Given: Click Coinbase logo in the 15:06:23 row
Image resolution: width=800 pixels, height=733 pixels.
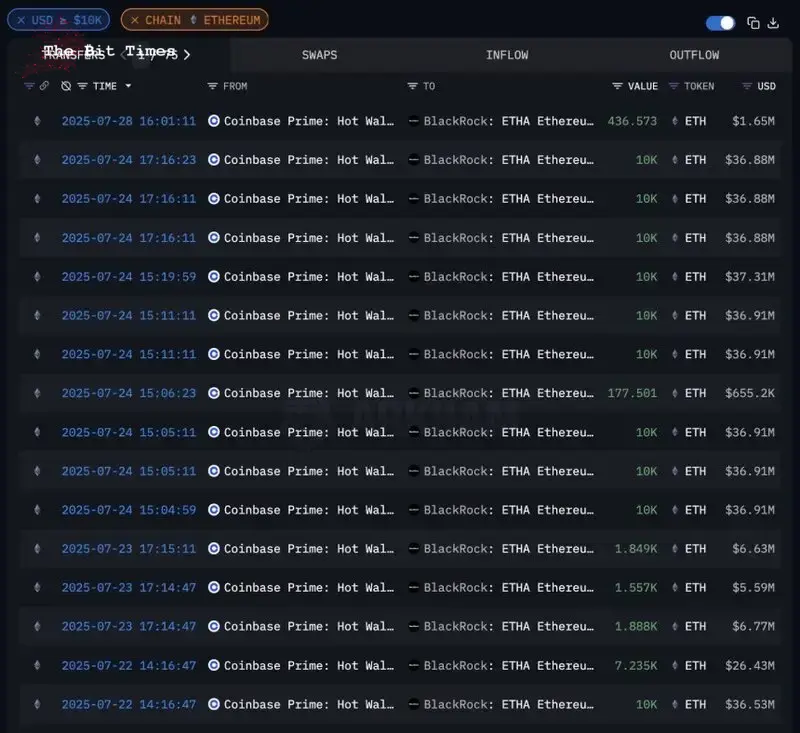Looking at the screenshot, I should pyautogui.click(x=214, y=393).
